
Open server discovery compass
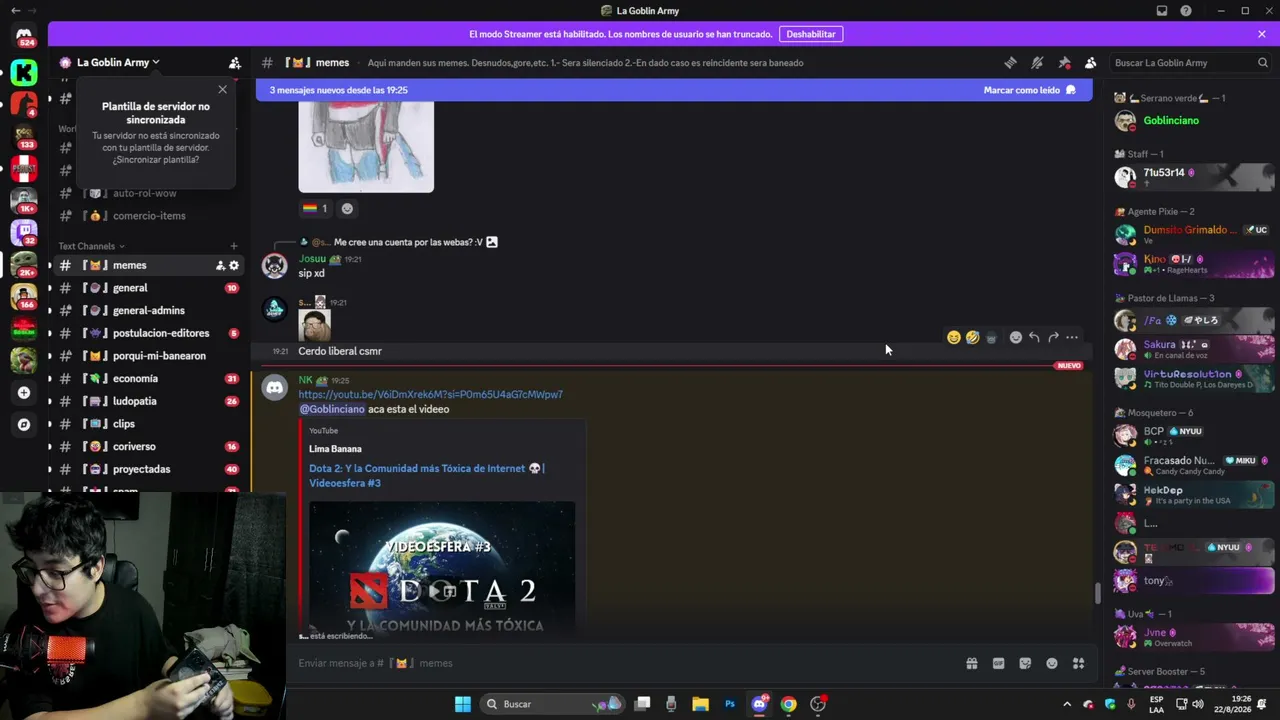[x=24, y=425]
